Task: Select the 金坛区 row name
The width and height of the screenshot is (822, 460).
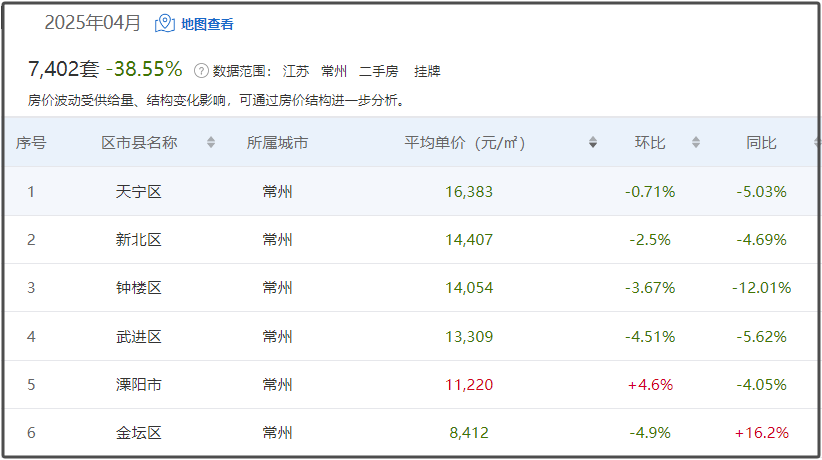Action: (138, 433)
